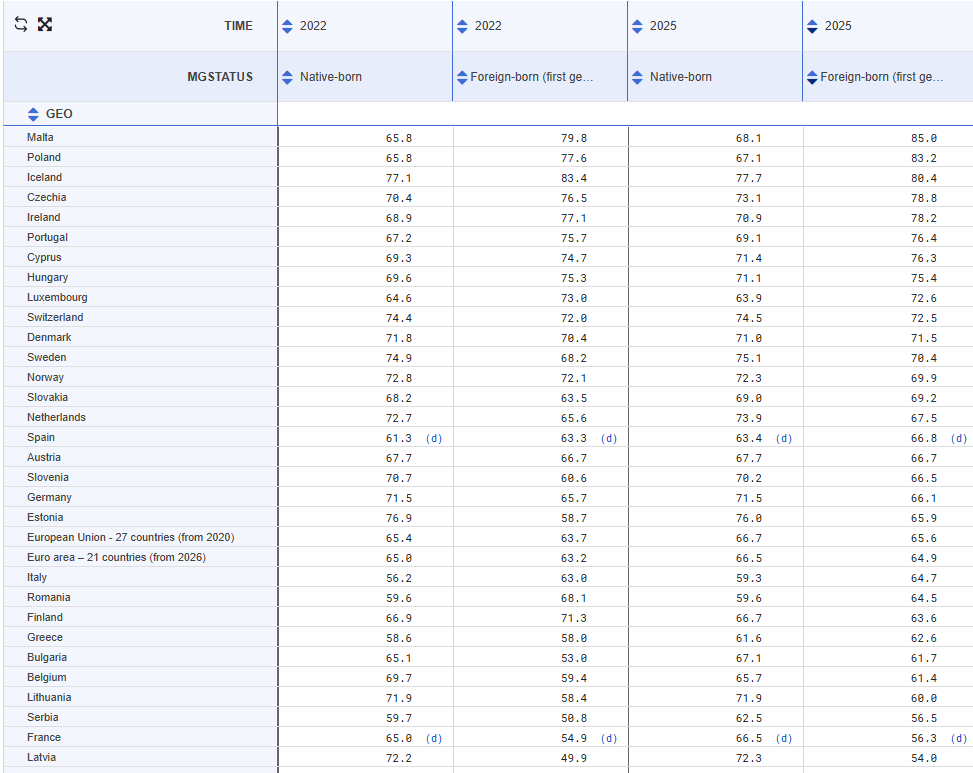Sort by 2022 Native-born time column arrow
Screen dimensions: 973x773
pos(287,26)
